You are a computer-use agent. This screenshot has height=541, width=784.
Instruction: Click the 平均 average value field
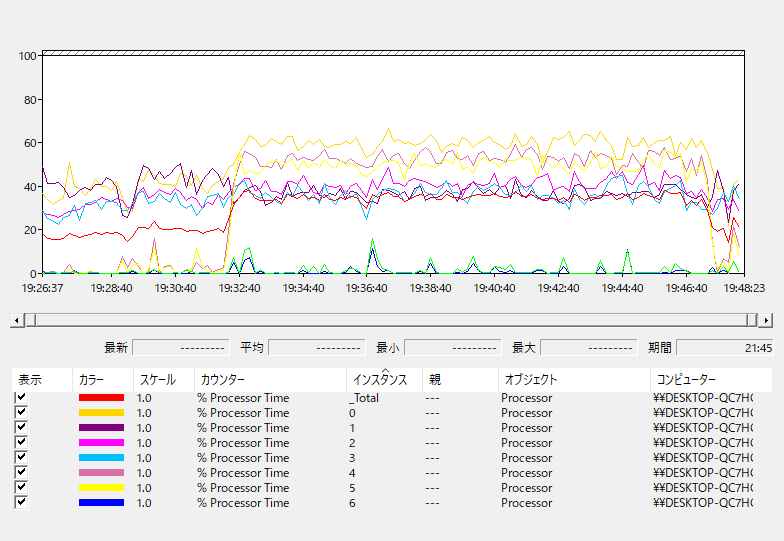coord(316,348)
